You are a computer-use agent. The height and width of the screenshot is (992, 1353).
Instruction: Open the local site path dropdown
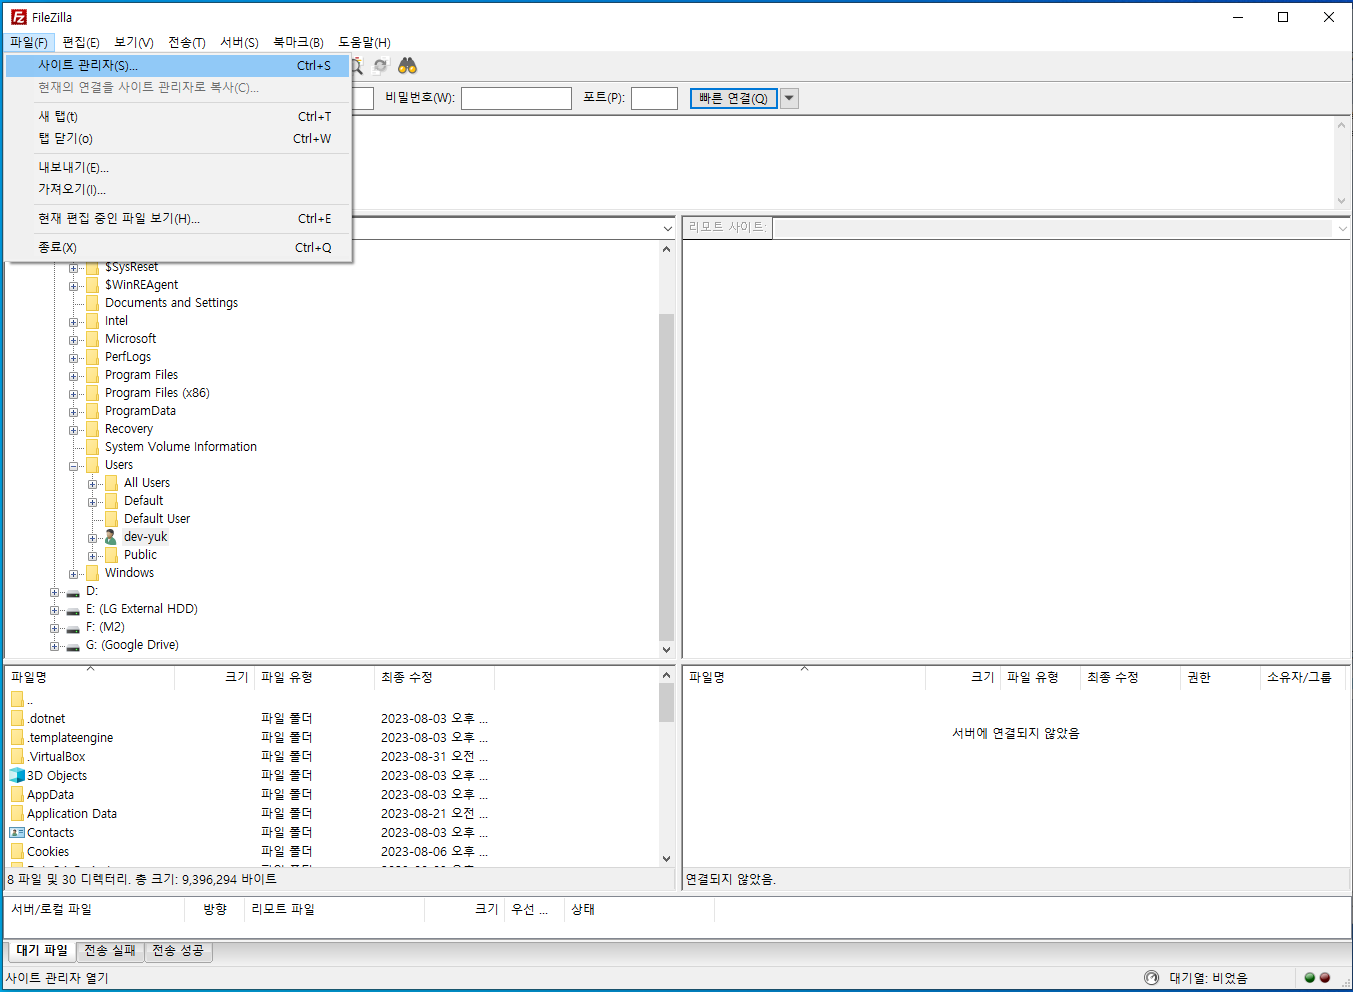click(667, 228)
